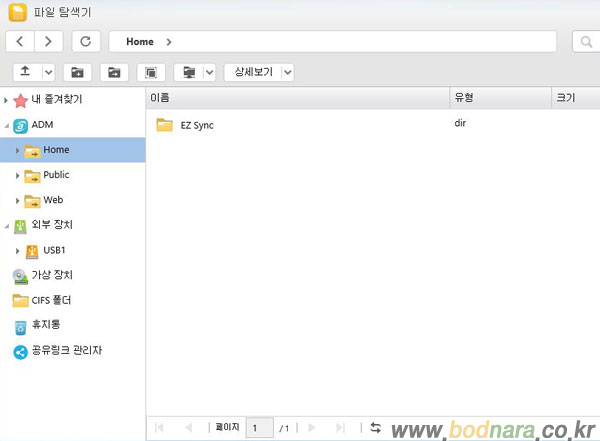Create a new folder with toolbar icon
Viewport: 600px width, 441px height.
77,72
